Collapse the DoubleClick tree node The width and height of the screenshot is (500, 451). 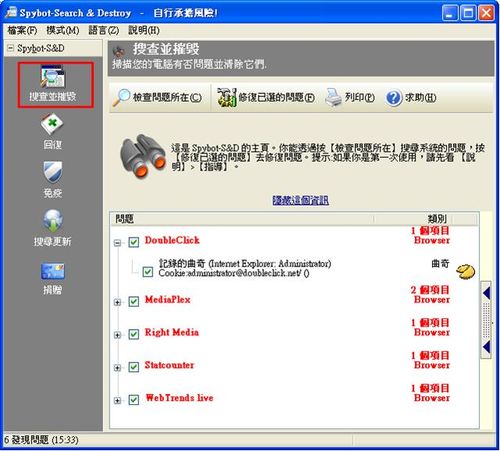pyautogui.click(x=117, y=243)
